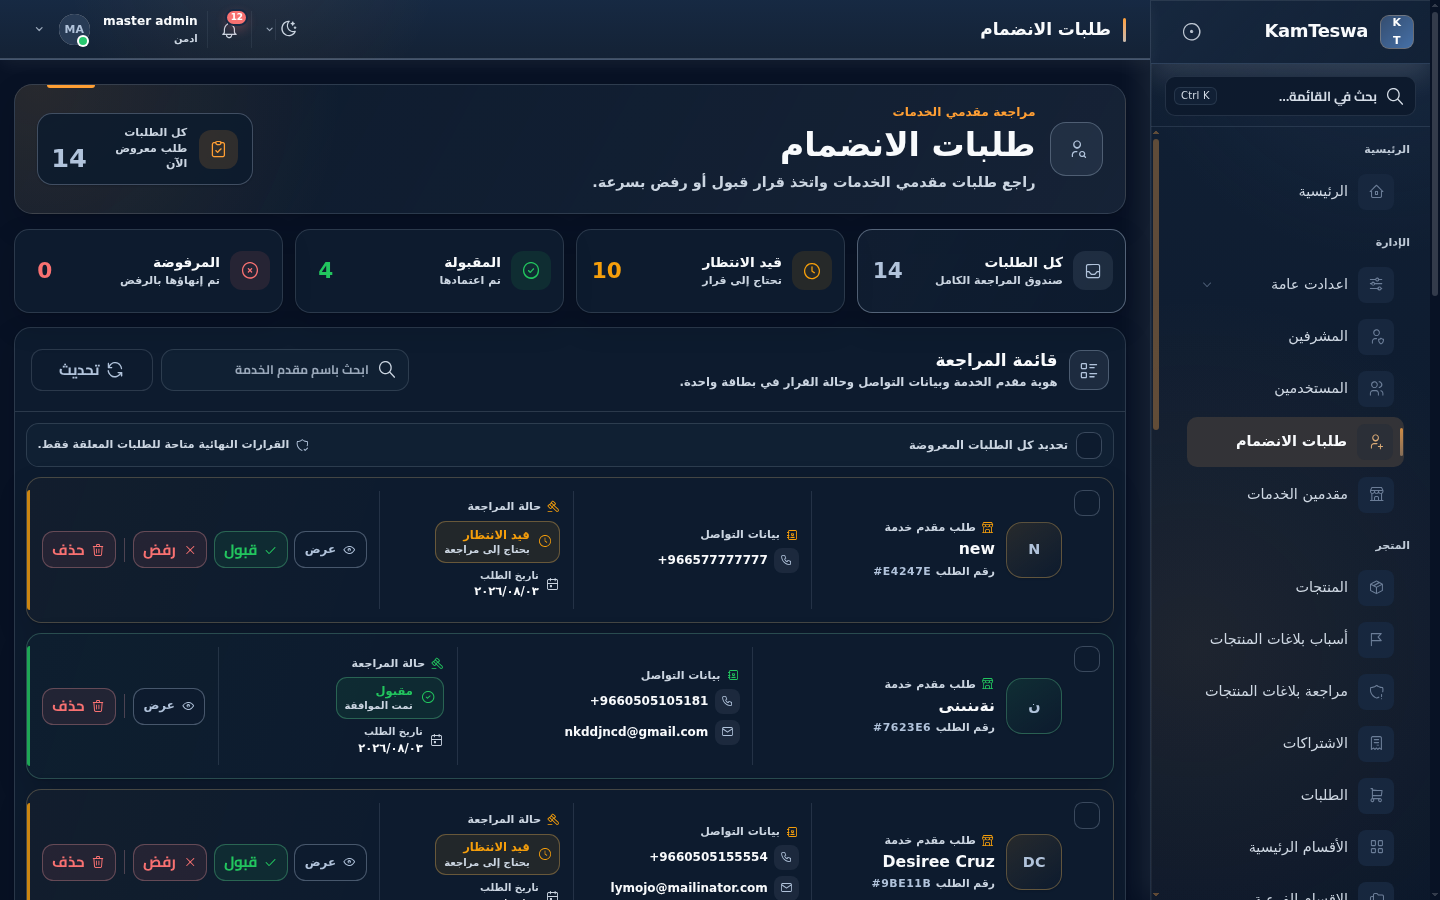Click the phone icon beside +9660505105181

(x=728, y=702)
